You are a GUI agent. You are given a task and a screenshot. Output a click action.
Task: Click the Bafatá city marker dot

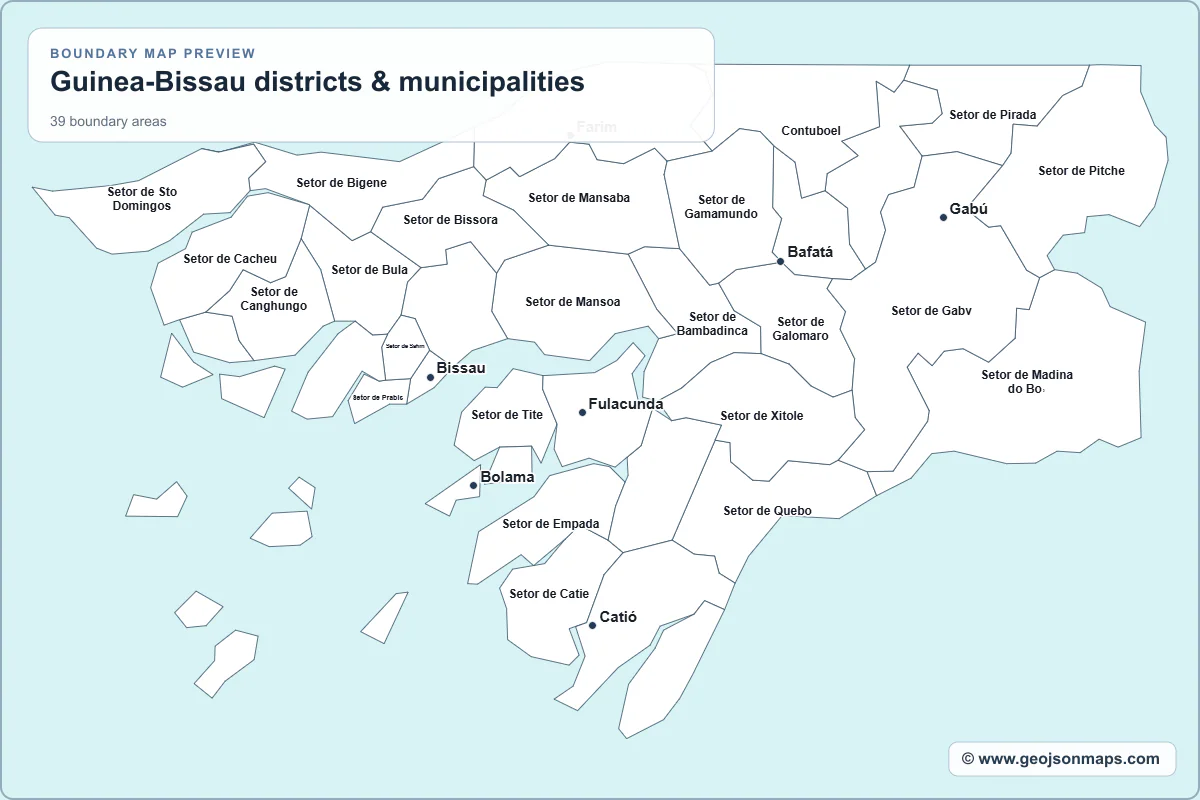[x=780, y=261]
